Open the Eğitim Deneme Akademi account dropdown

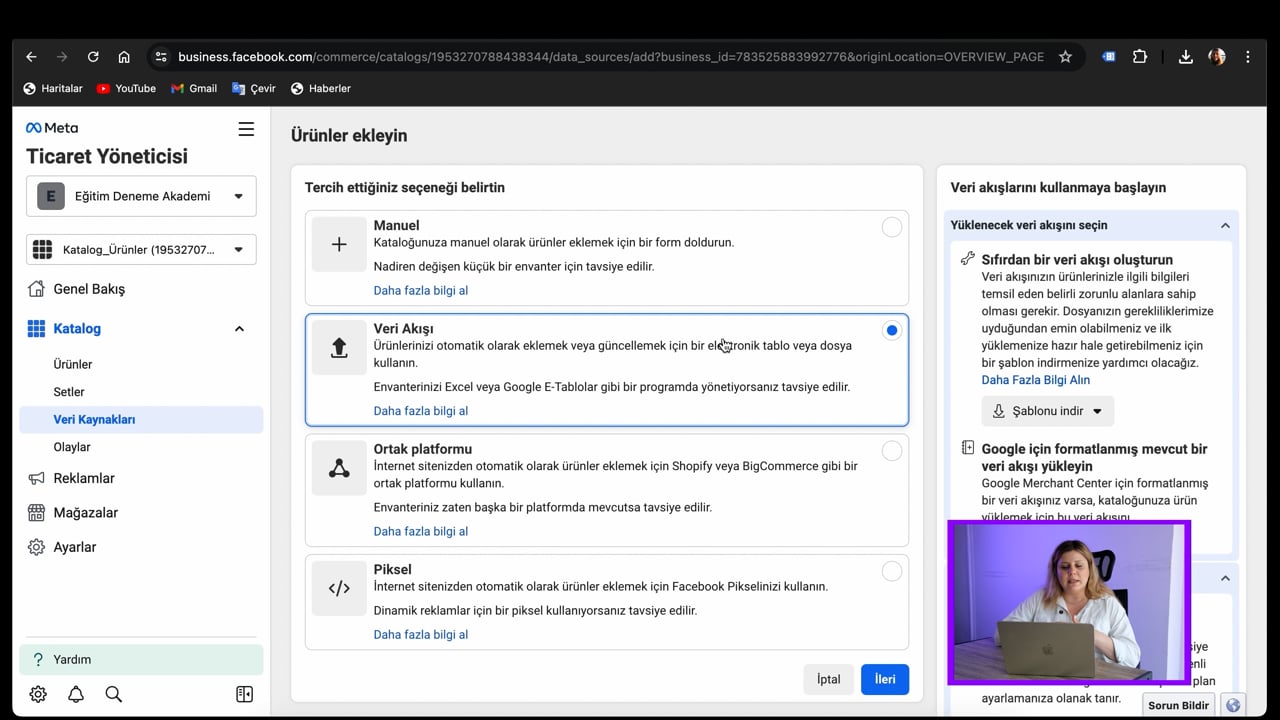coord(141,196)
